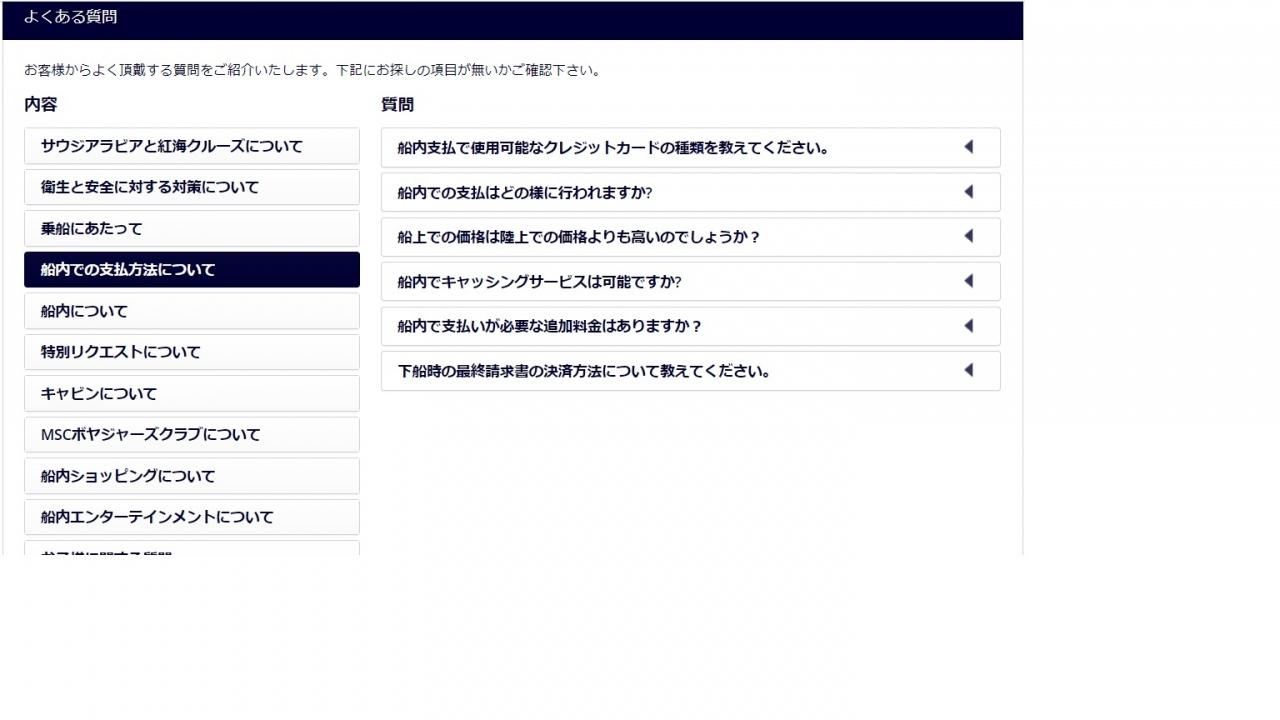Screen dimensions: 1280x720
Task: Expand the 追加料金 question row
Action: coord(691,326)
